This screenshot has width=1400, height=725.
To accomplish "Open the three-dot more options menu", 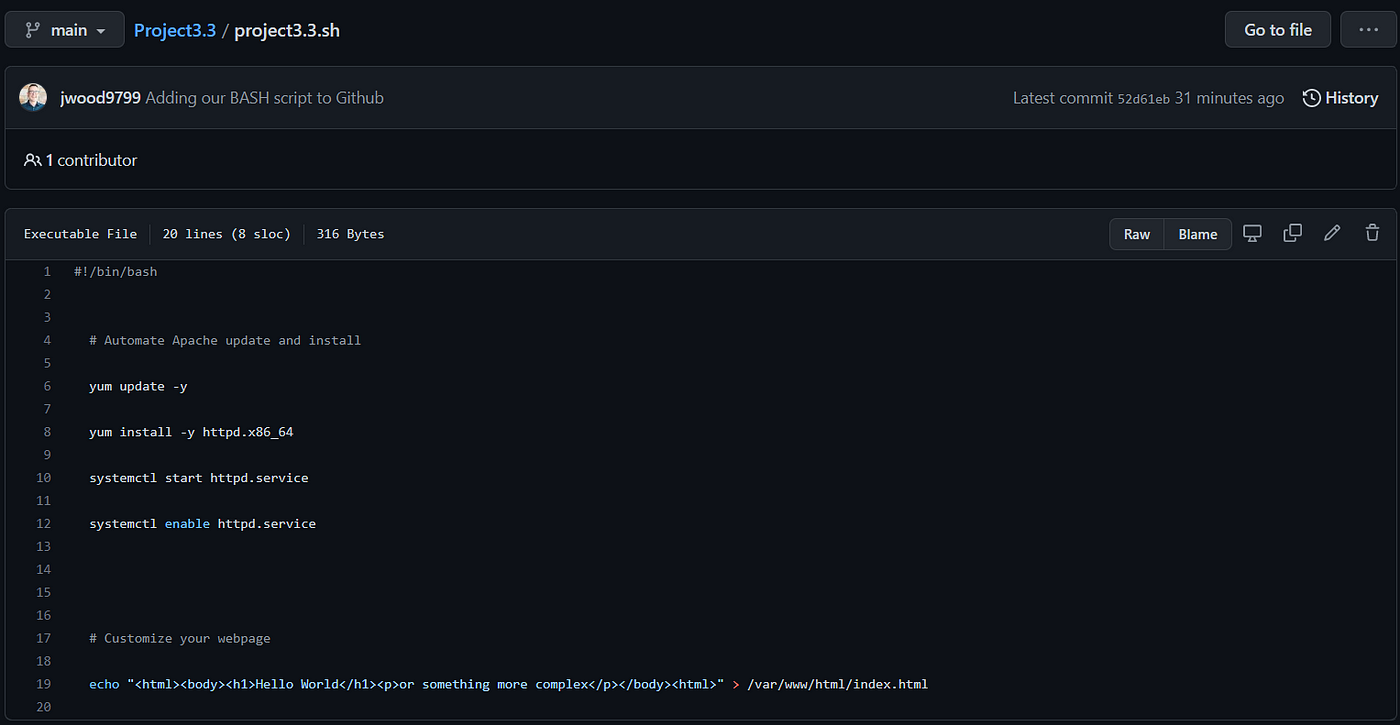I will click(1368, 30).
